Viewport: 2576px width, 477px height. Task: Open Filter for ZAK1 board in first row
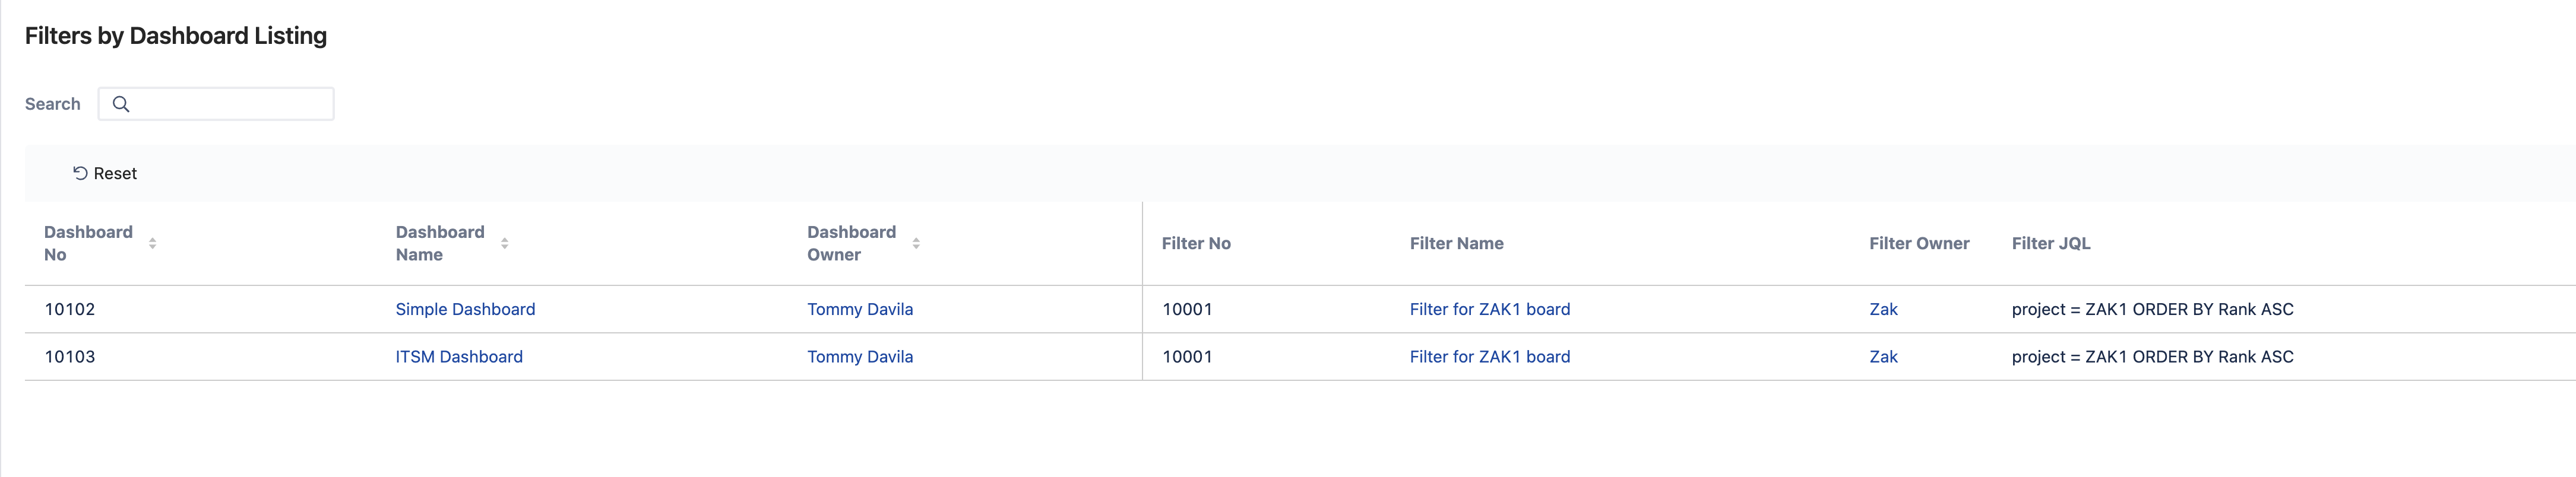[x=1490, y=309]
